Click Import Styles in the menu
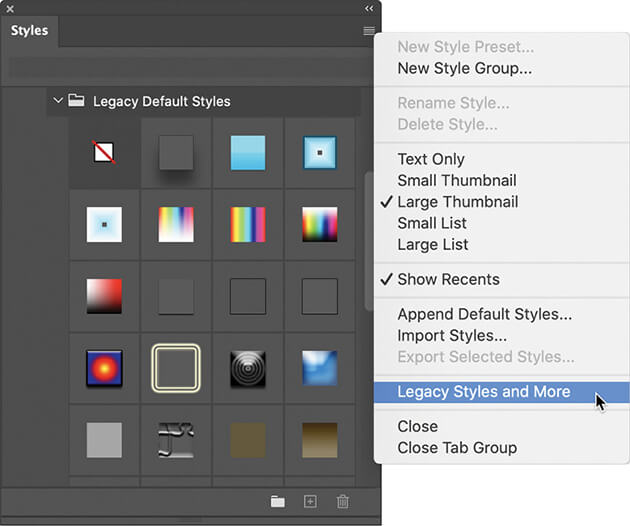 pos(451,336)
